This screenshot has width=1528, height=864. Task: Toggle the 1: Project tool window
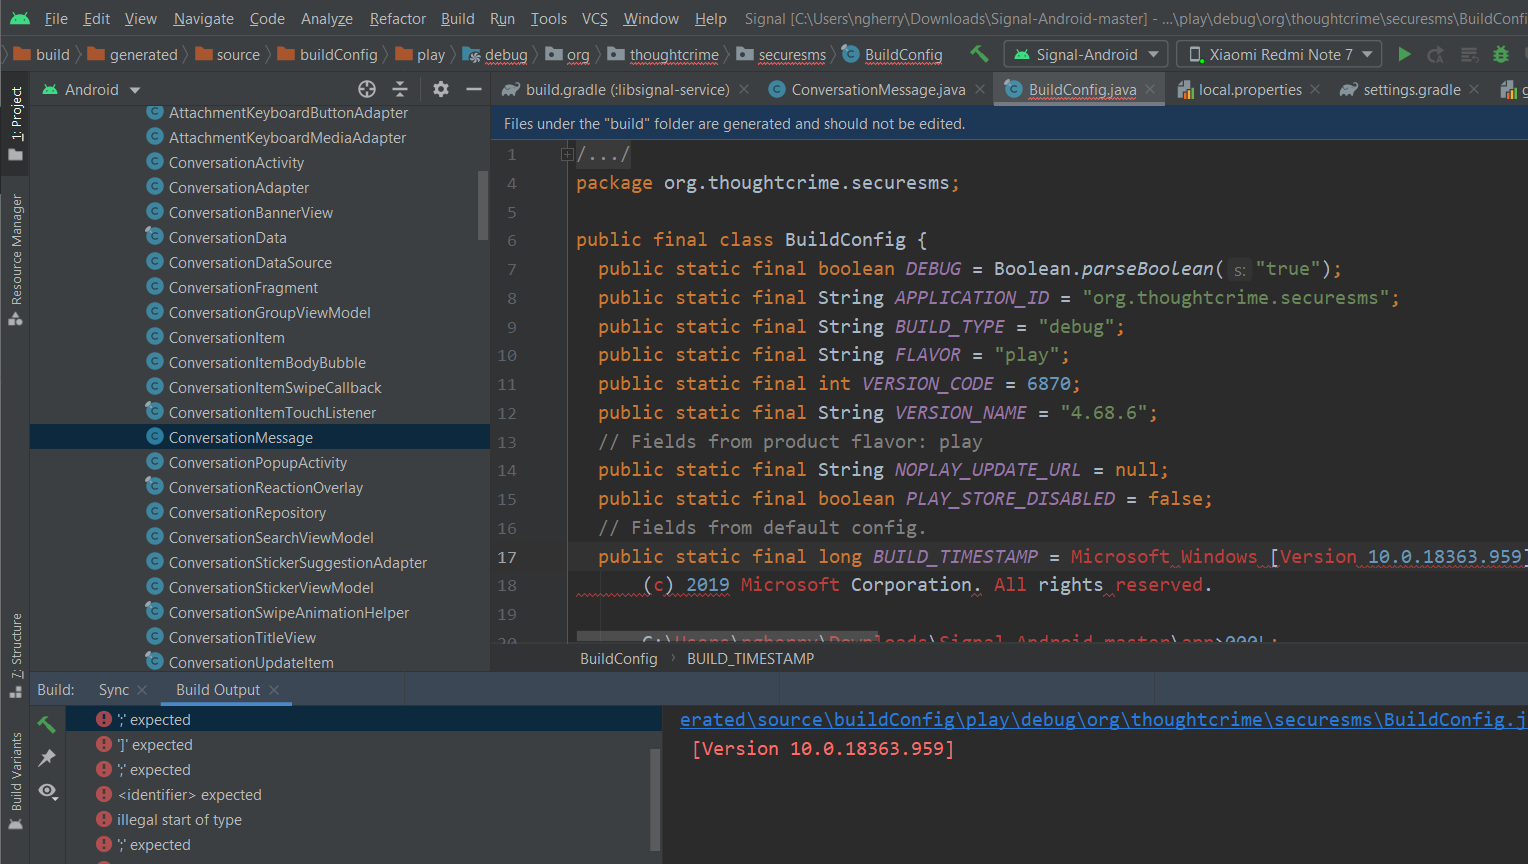pos(15,122)
